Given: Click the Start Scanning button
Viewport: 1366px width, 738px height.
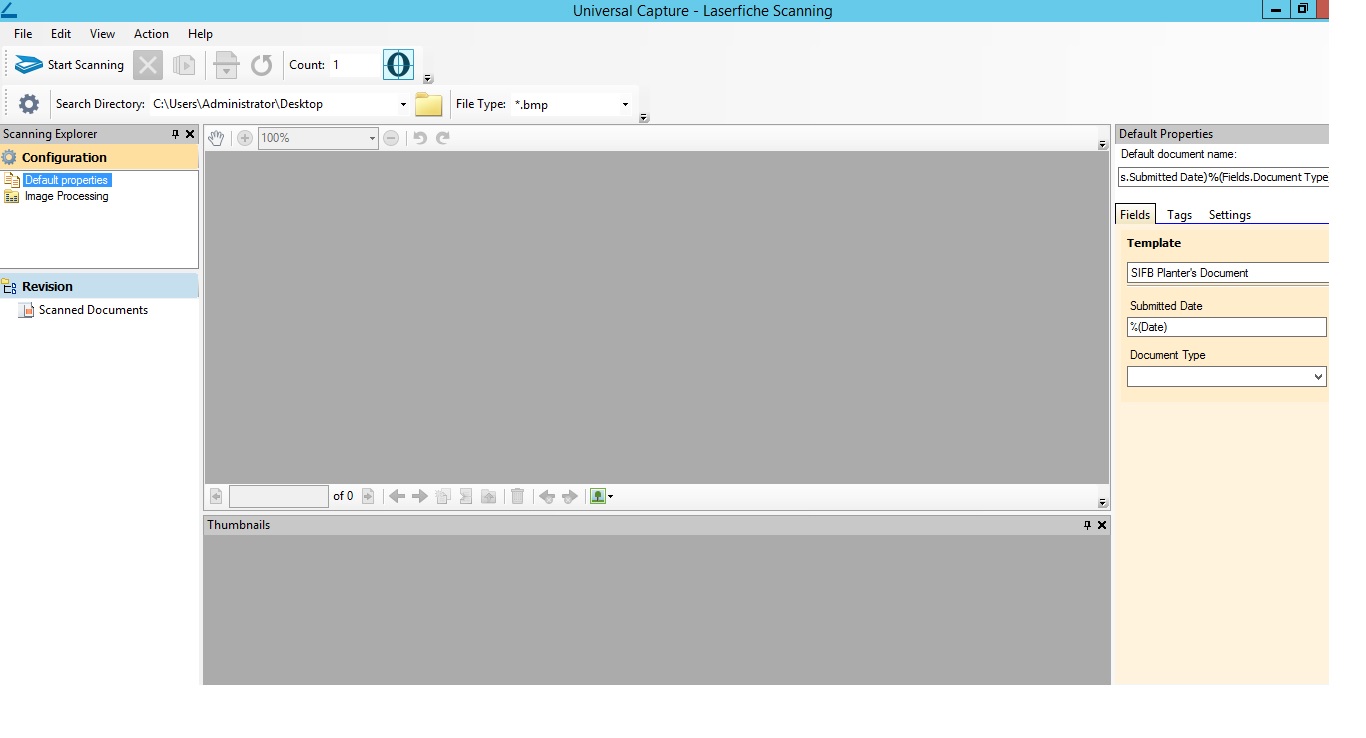Looking at the screenshot, I should point(70,65).
